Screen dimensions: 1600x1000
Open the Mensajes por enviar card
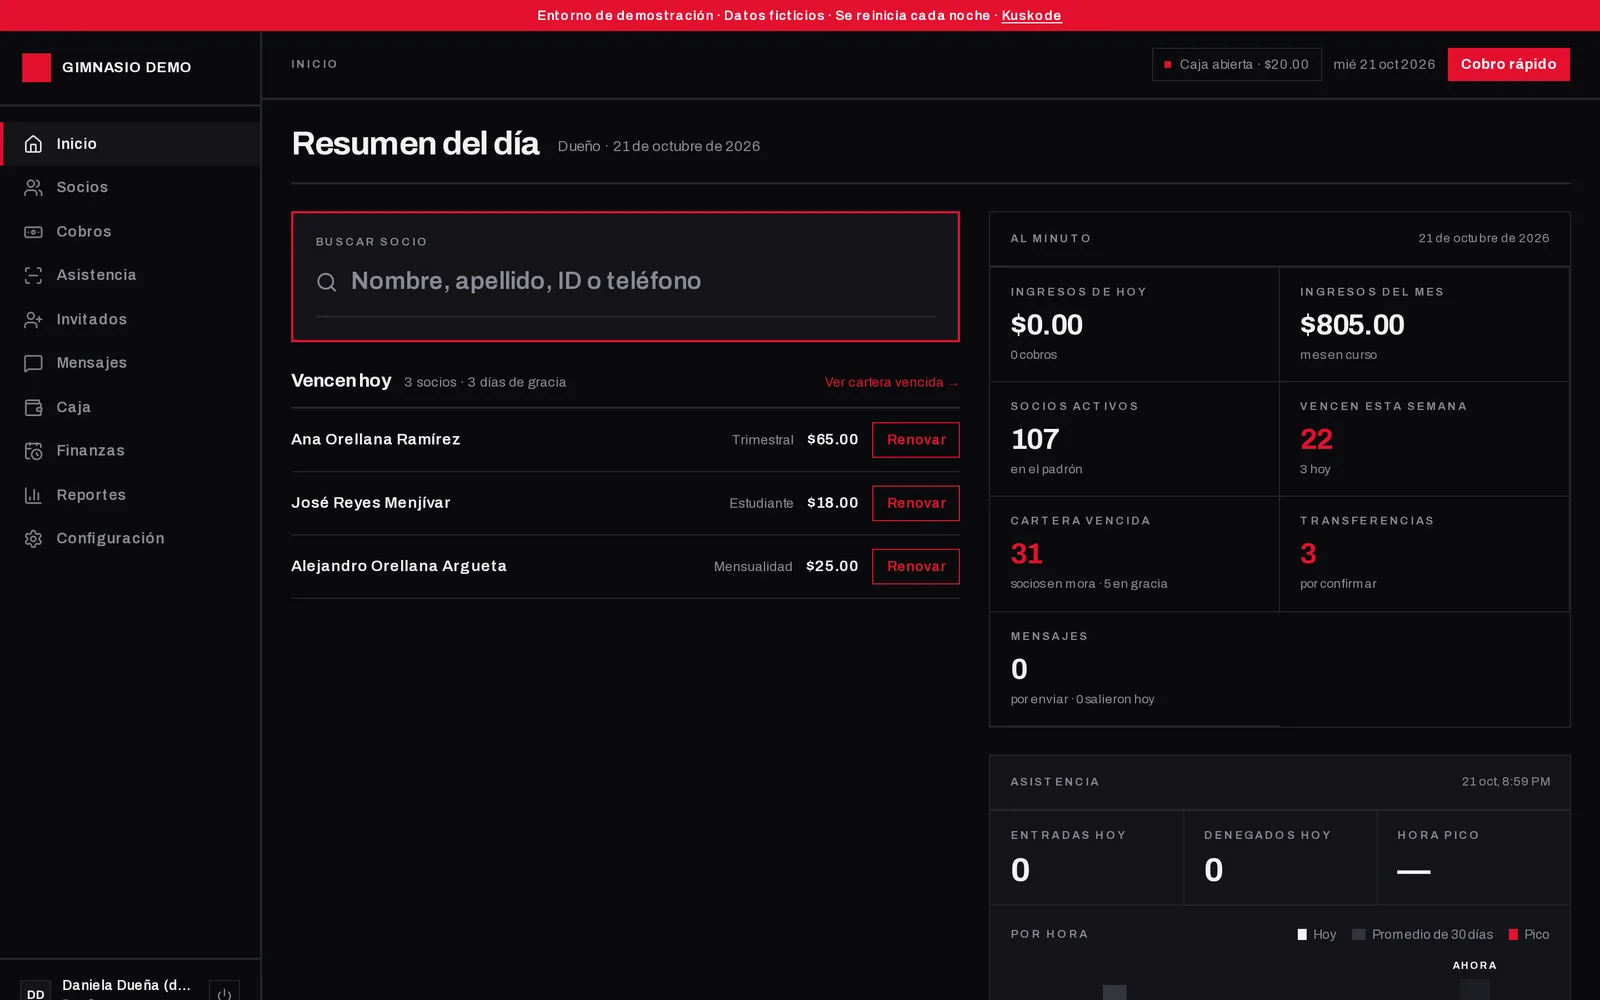click(1134, 669)
